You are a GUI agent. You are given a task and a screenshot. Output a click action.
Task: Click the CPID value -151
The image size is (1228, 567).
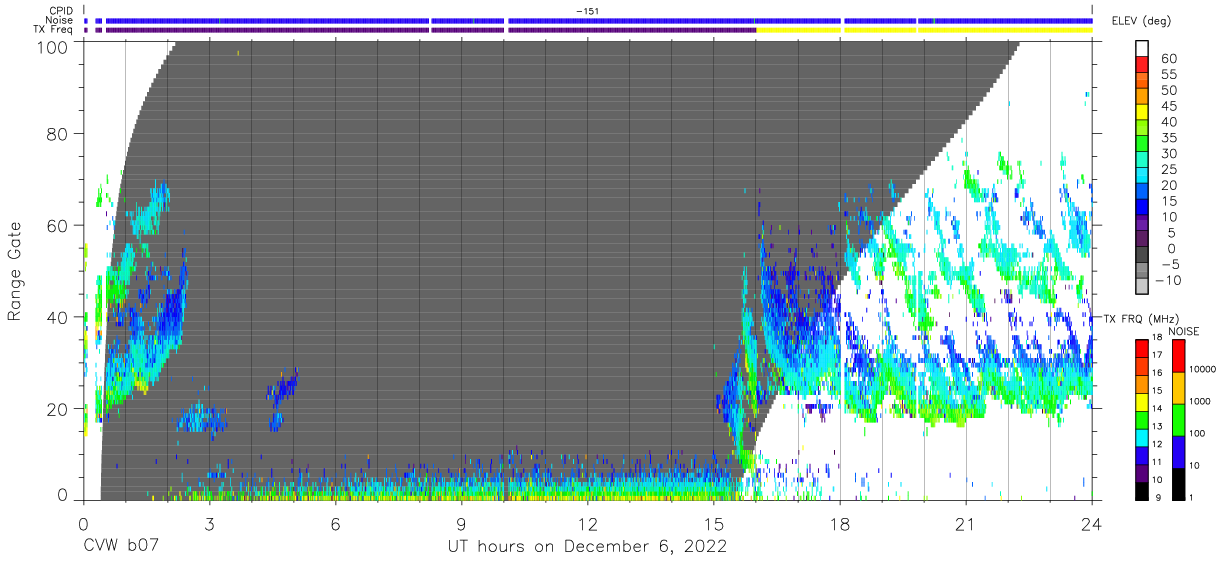tap(587, 11)
